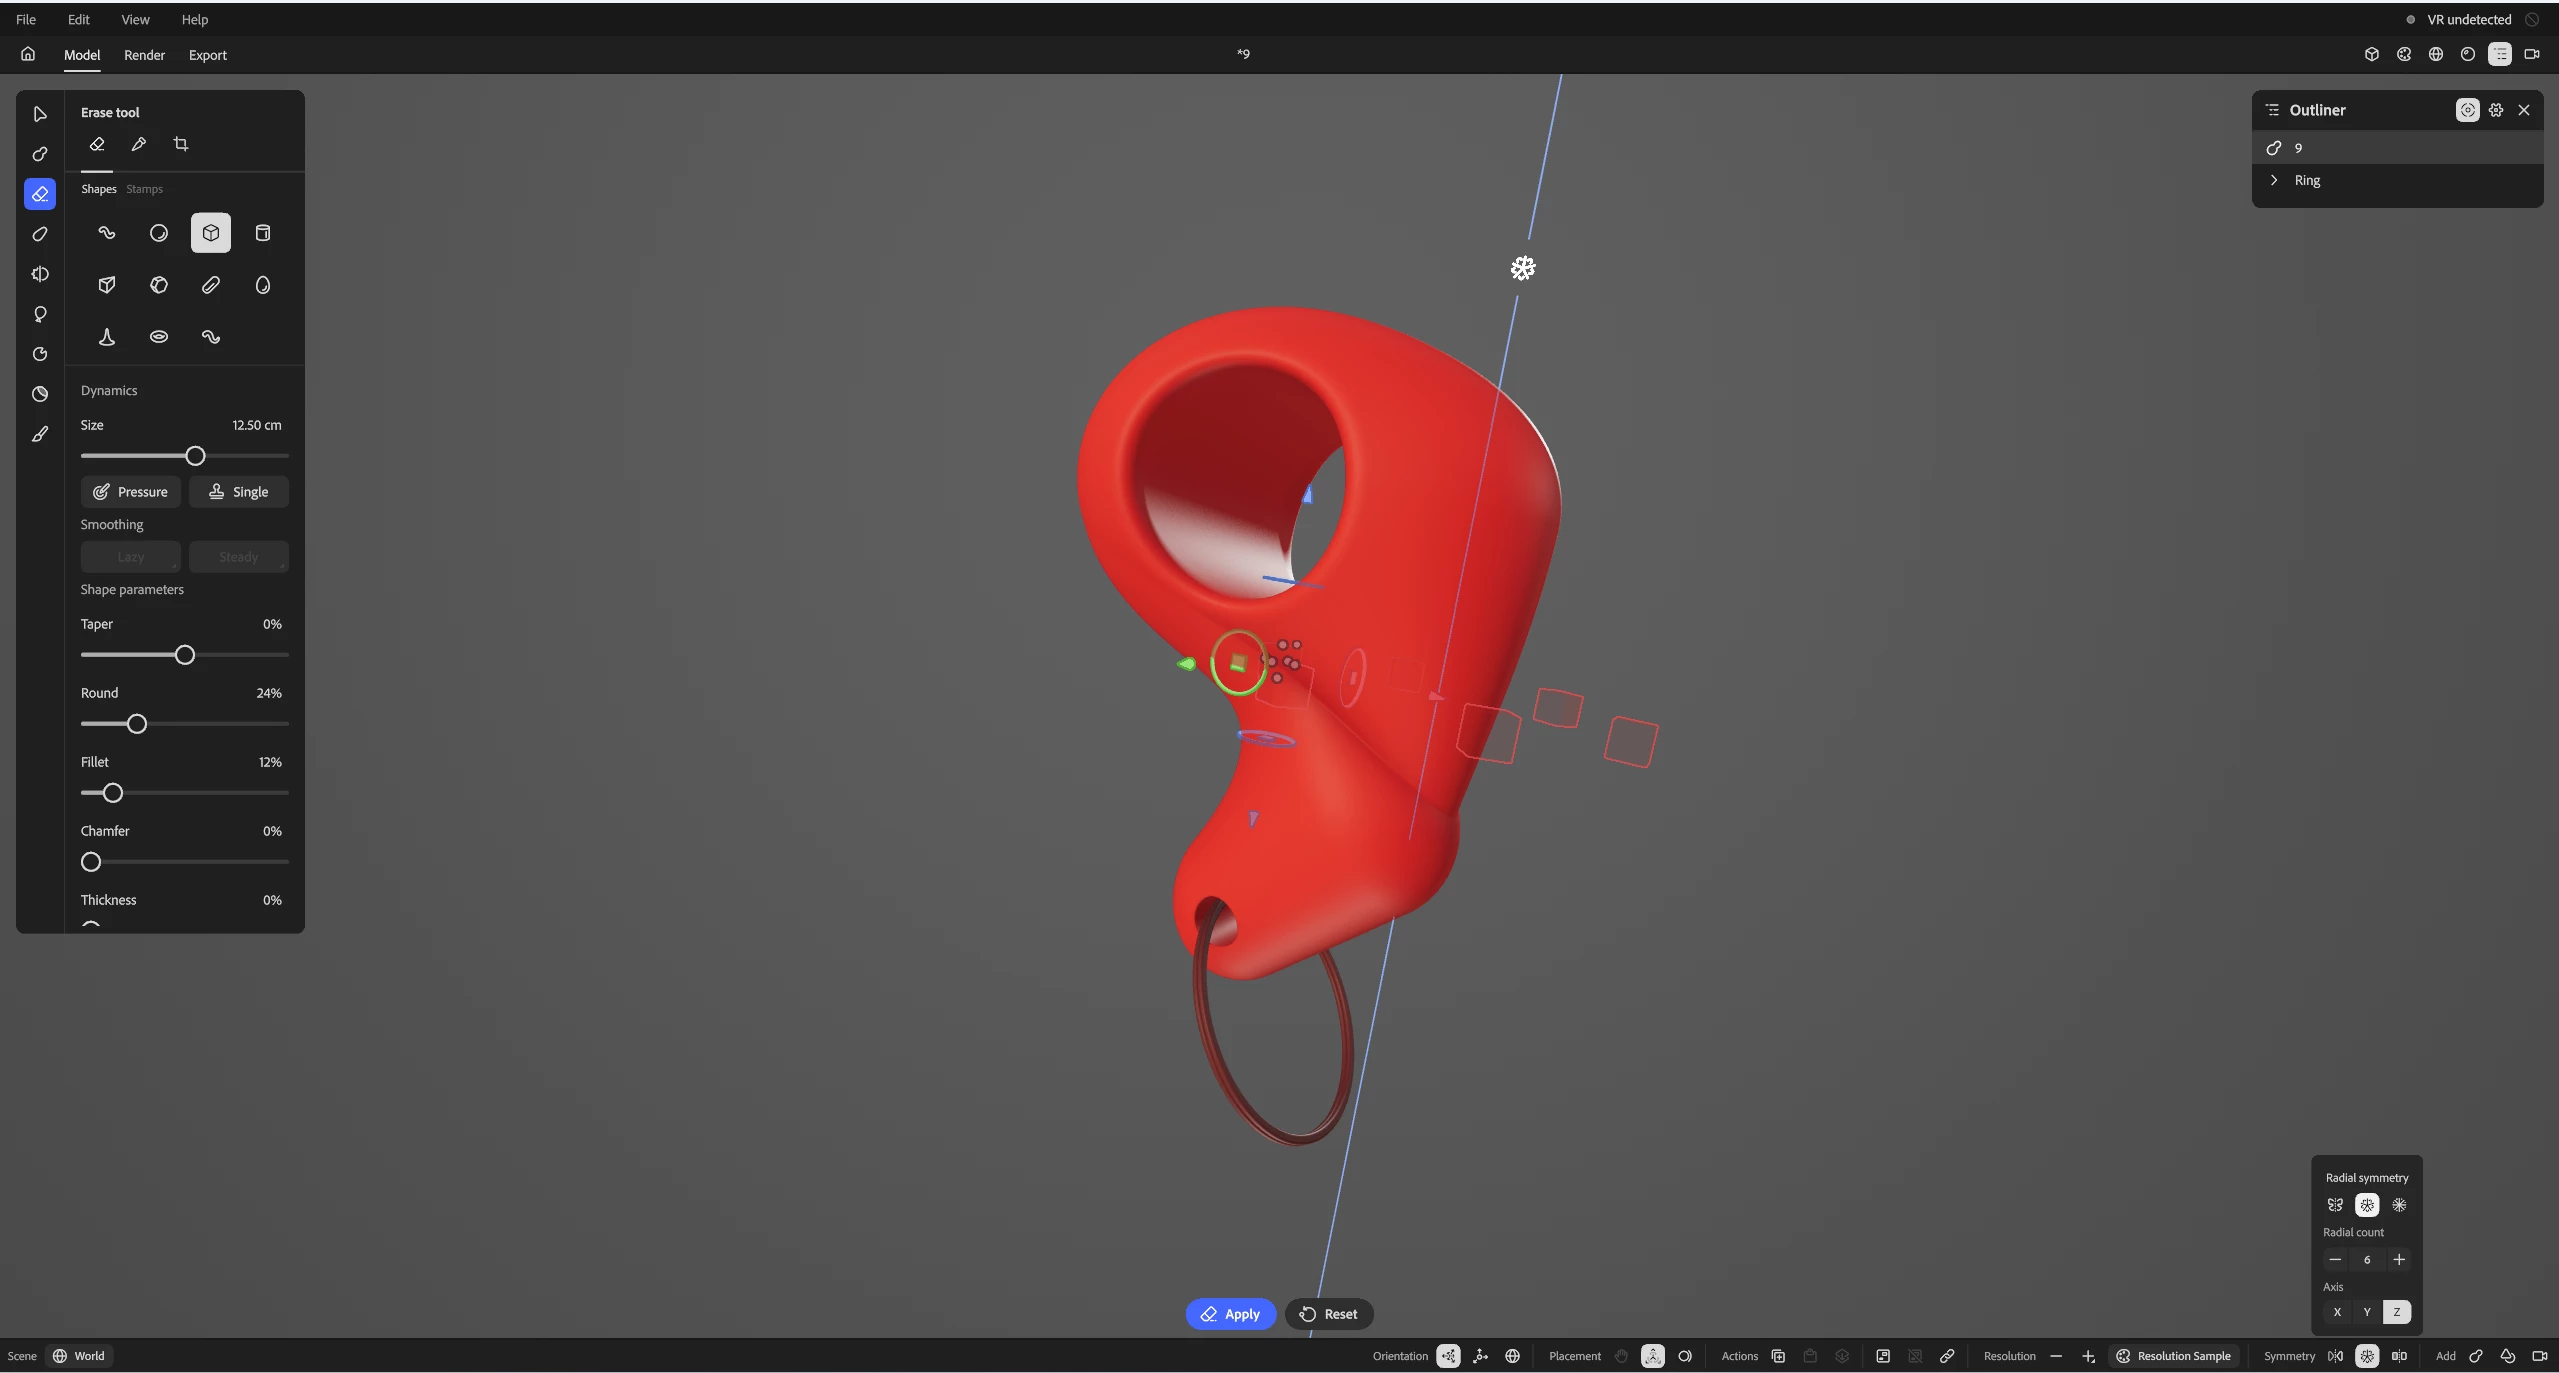Open Outliner settings gear

(x=2496, y=110)
